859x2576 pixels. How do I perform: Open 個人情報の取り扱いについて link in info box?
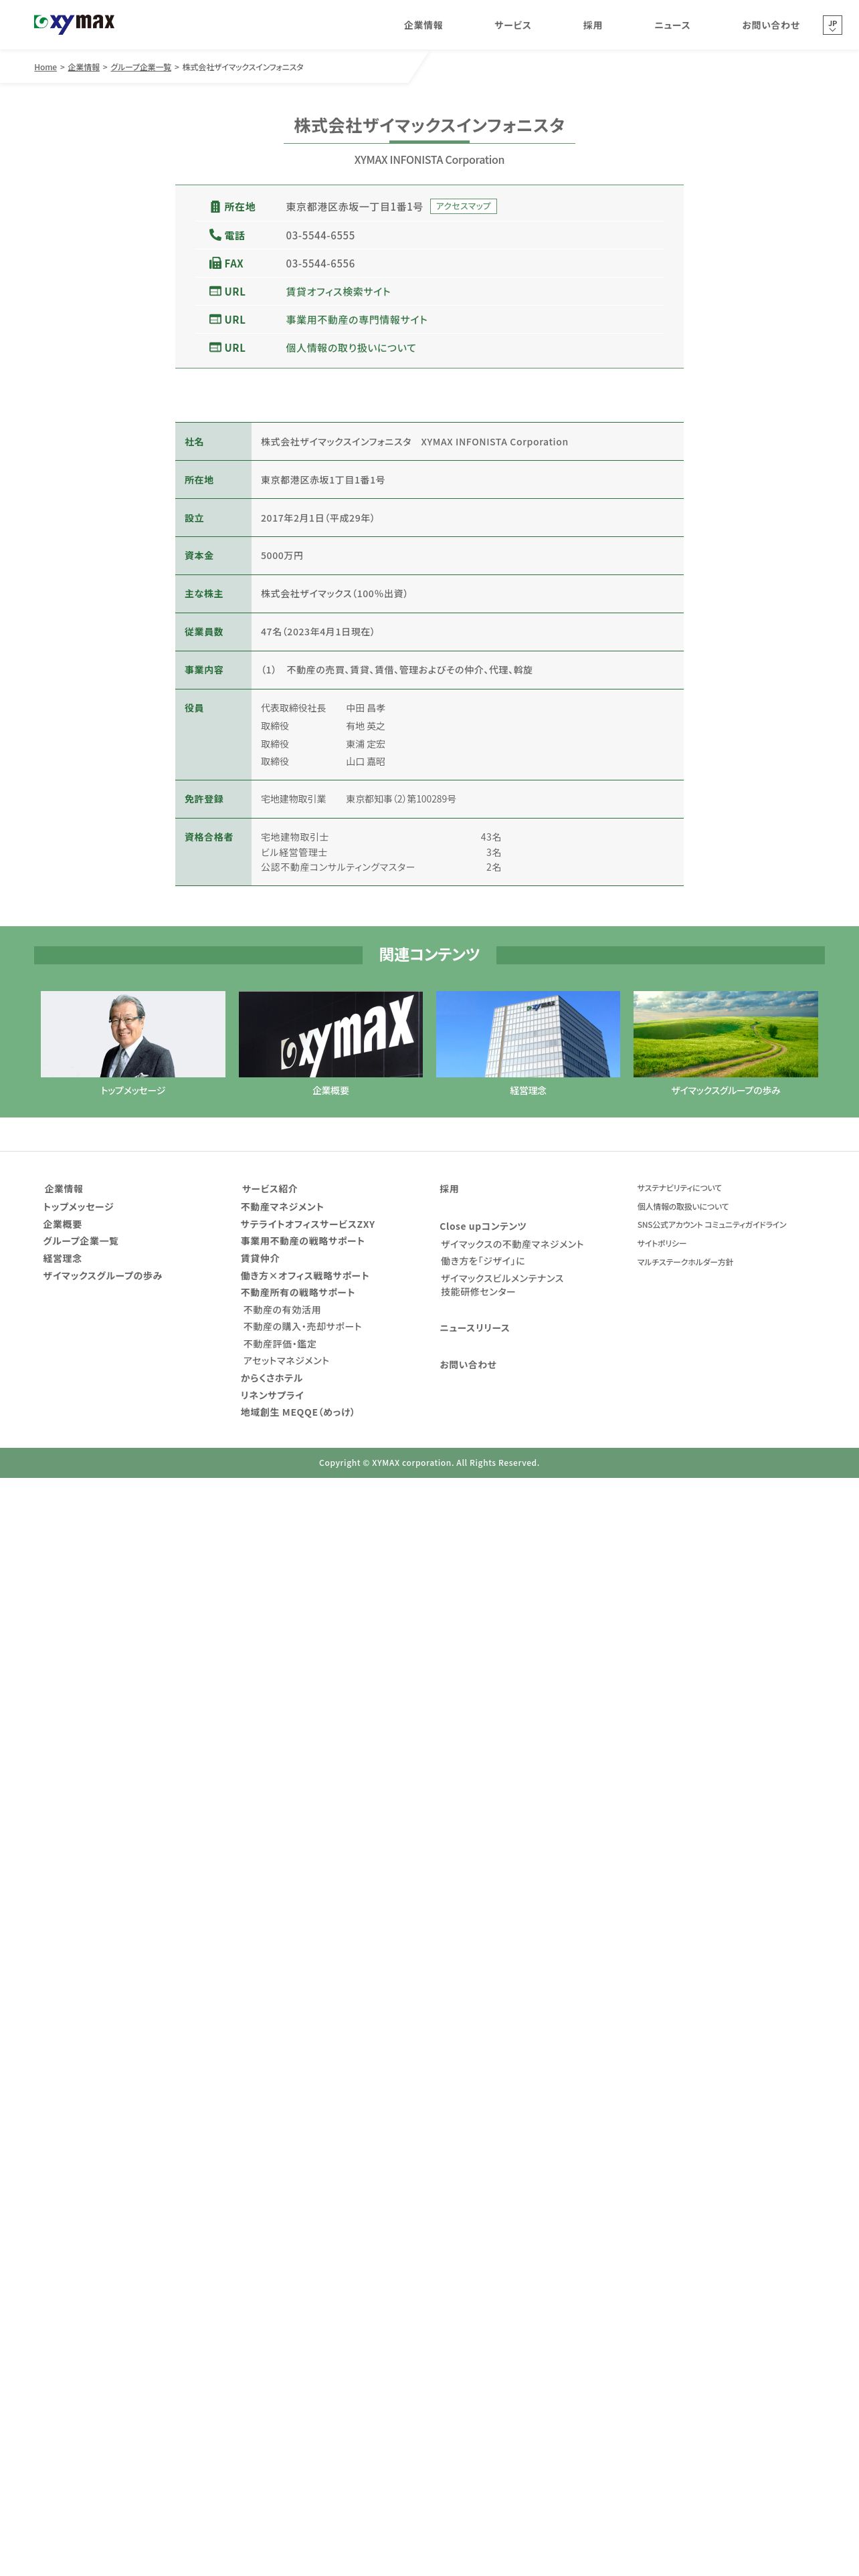pyautogui.click(x=351, y=348)
